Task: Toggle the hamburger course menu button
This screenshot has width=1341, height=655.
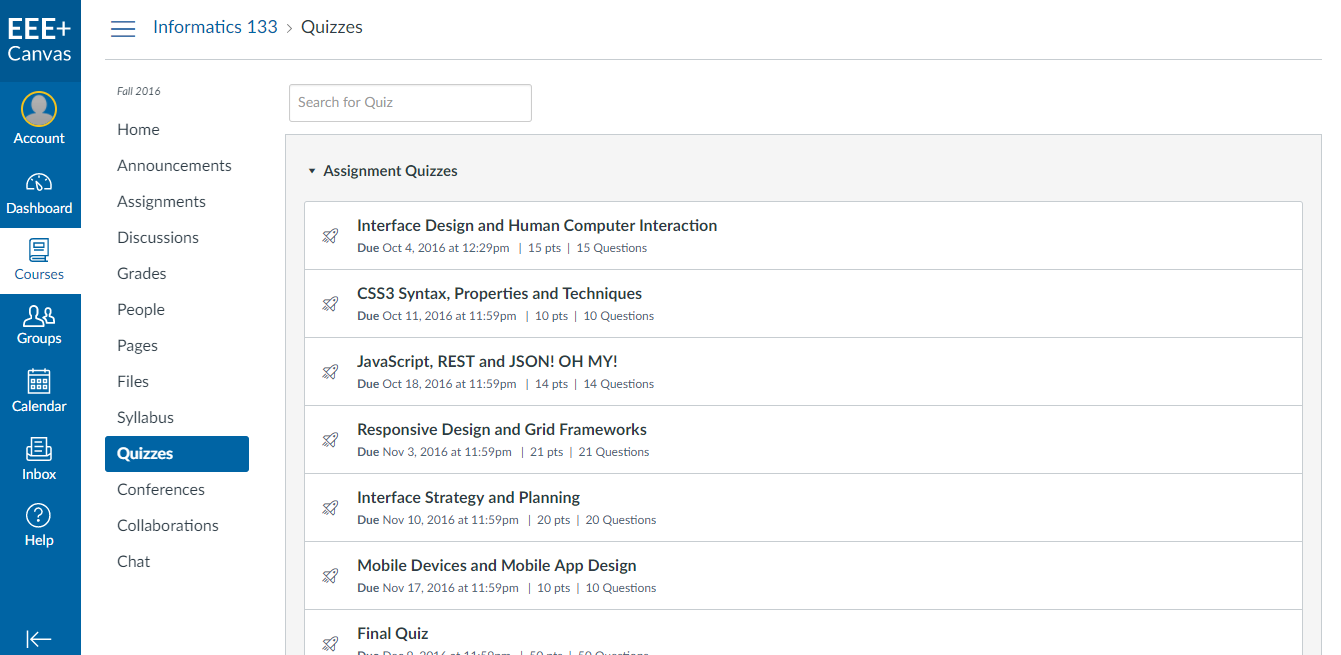Action: pyautogui.click(x=123, y=28)
